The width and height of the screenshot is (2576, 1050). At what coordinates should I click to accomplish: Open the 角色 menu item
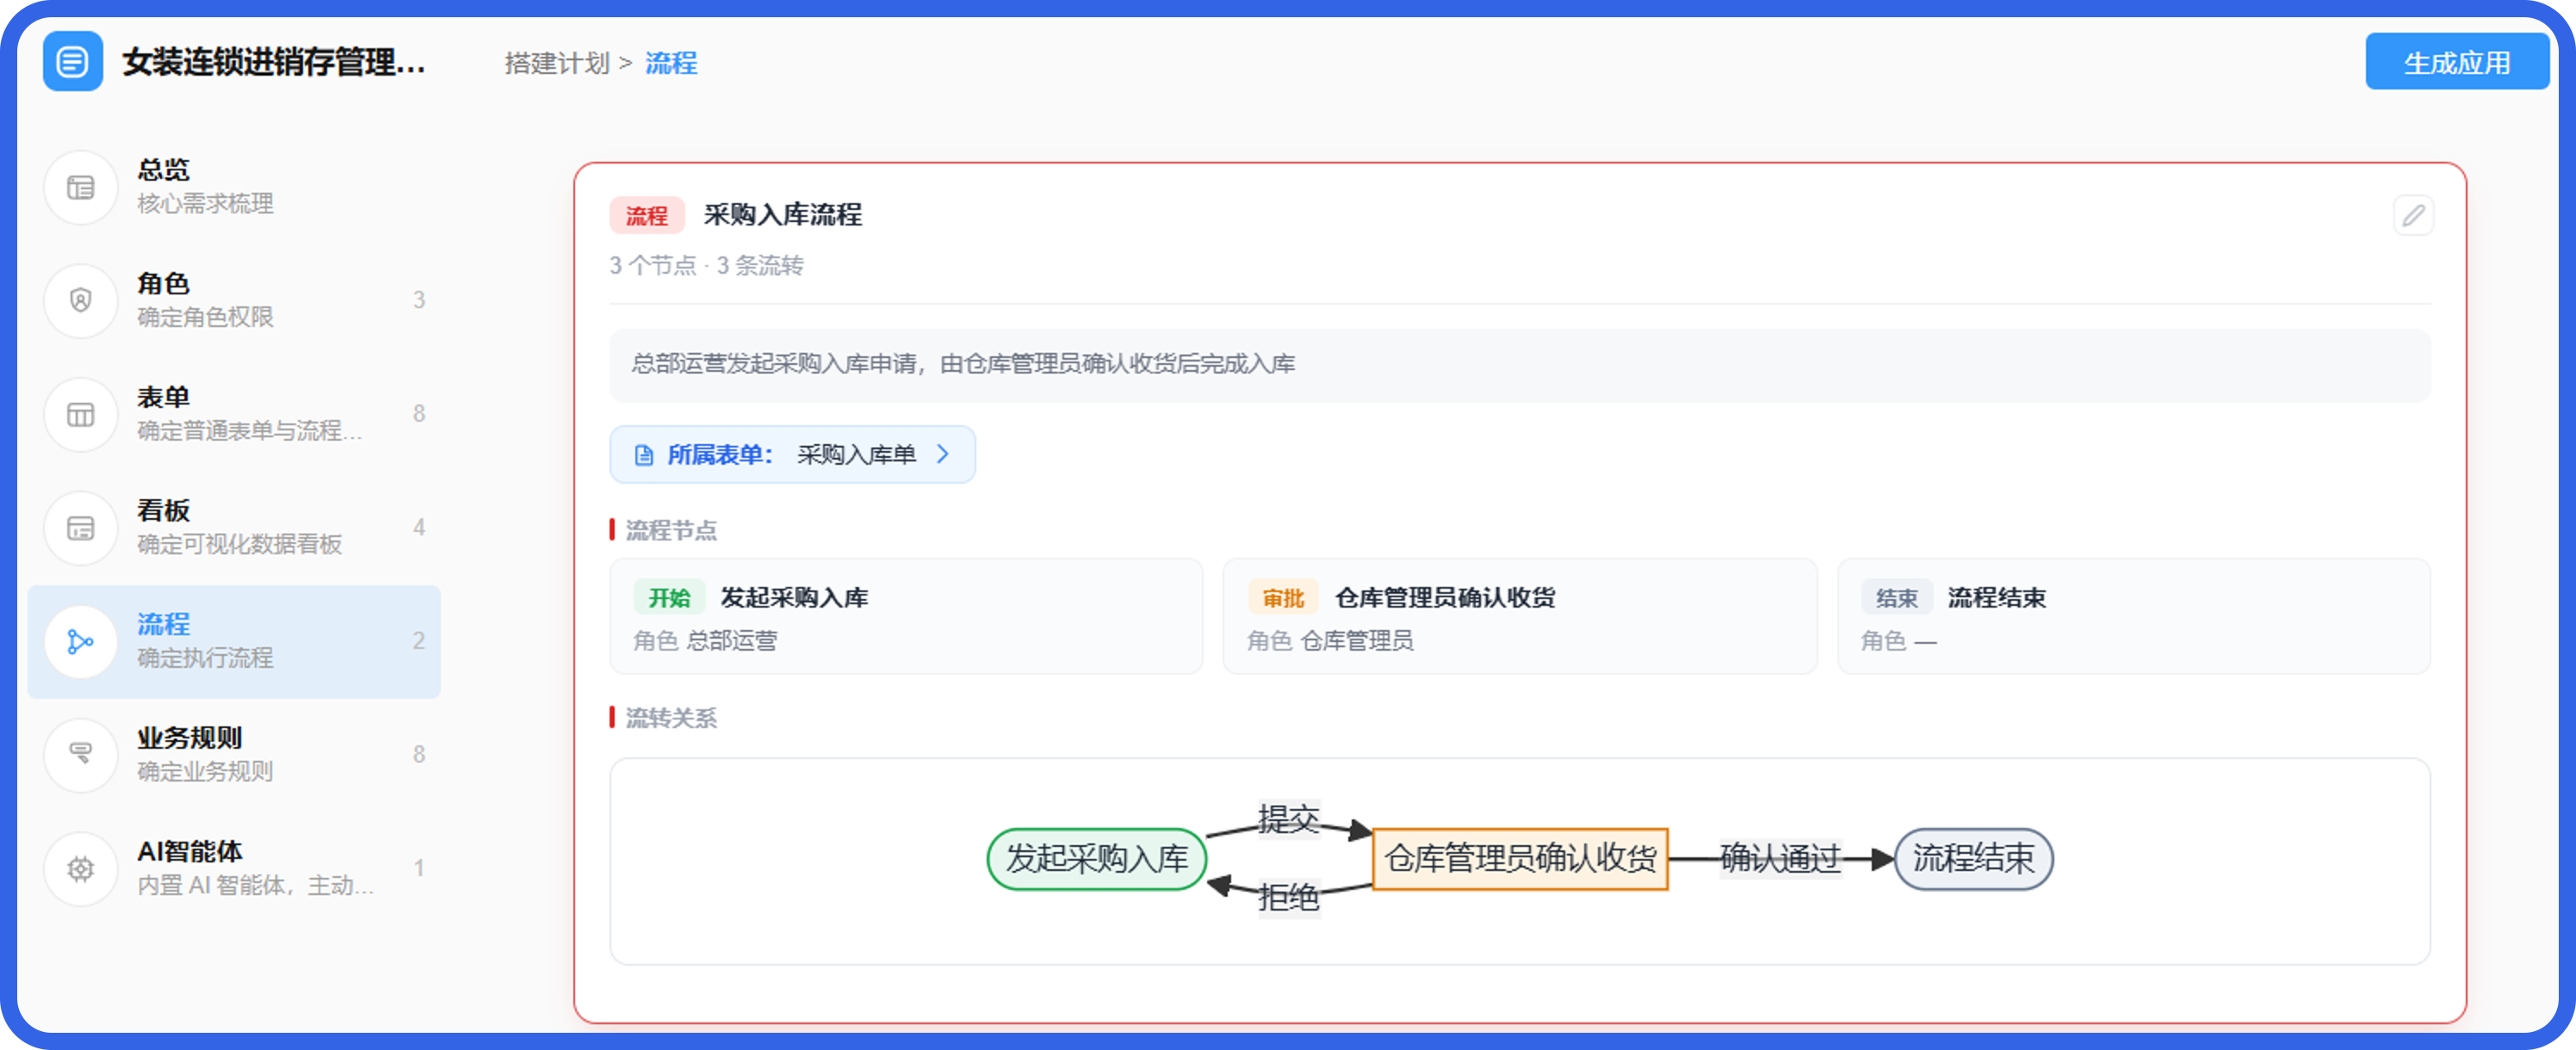tap(234, 300)
